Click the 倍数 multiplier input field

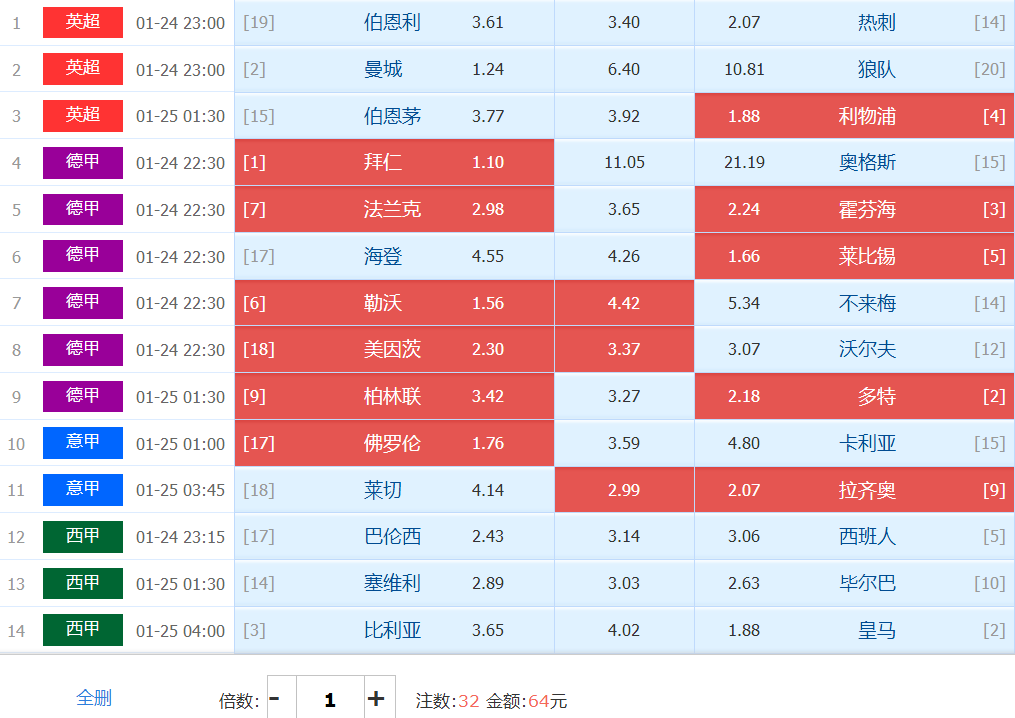(329, 699)
